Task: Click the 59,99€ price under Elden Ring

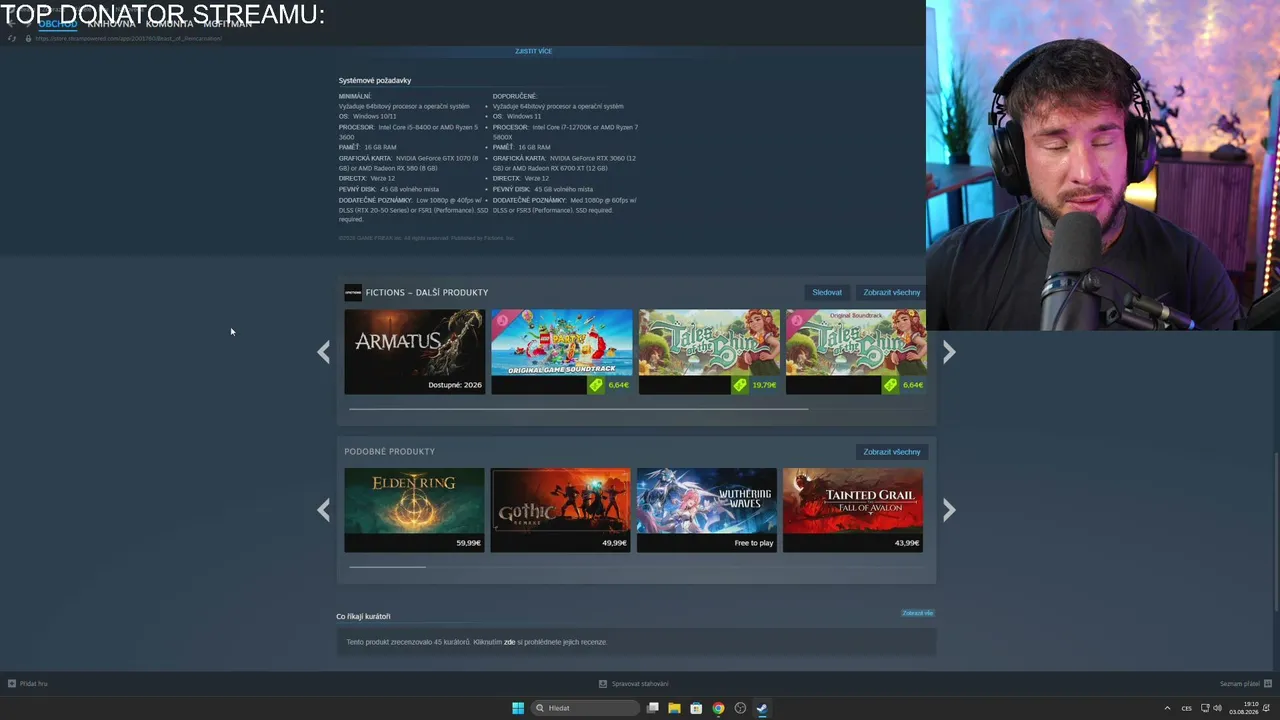Action: [x=469, y=543]
